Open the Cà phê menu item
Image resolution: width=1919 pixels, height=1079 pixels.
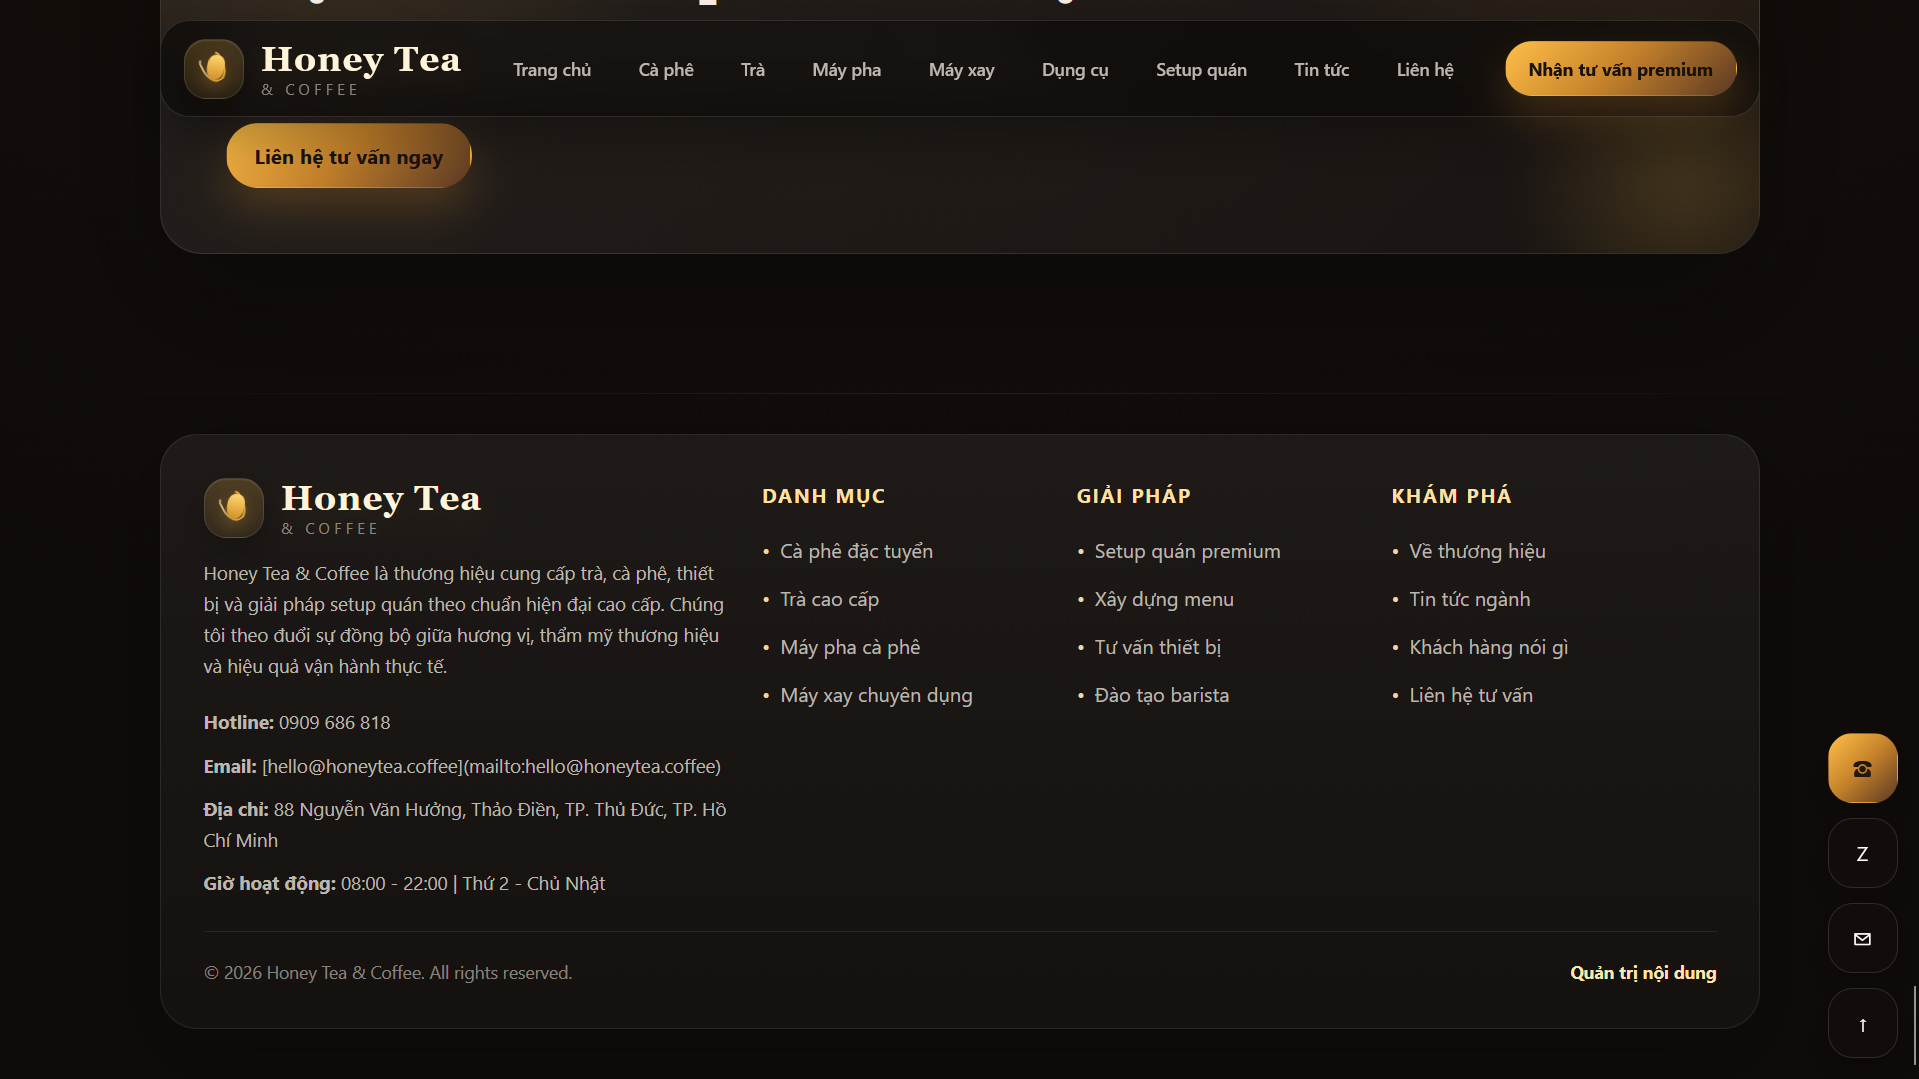pos(665,69)
